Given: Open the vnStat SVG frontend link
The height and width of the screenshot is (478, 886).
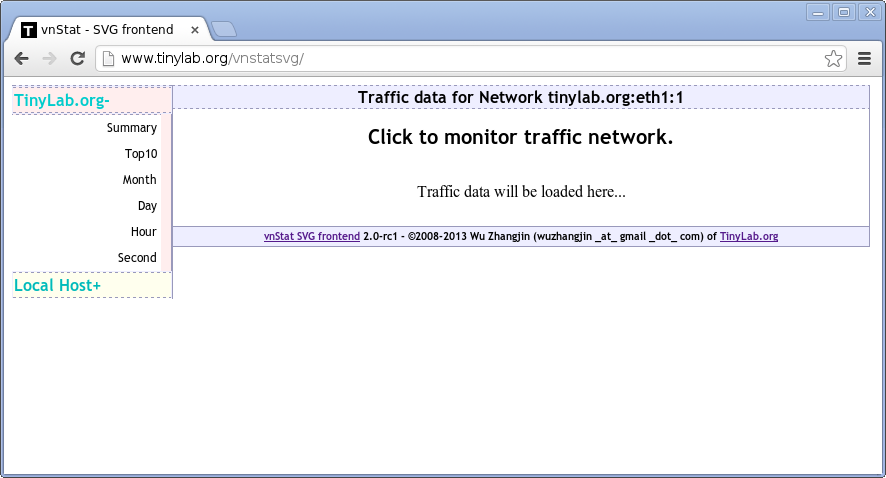Looking at the screenshot, I should coord(311,237).
